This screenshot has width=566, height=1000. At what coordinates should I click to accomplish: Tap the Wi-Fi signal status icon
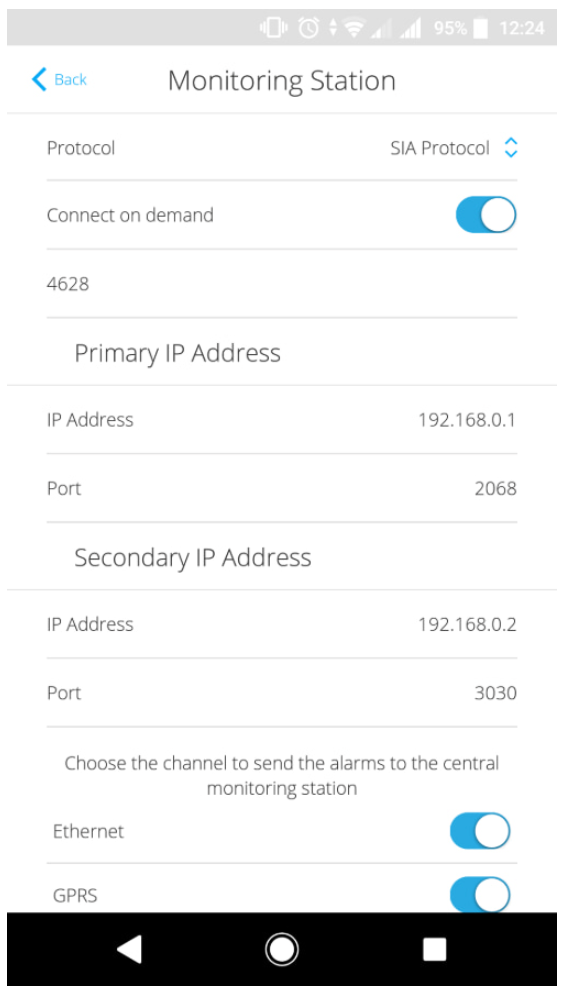(353, 27)
